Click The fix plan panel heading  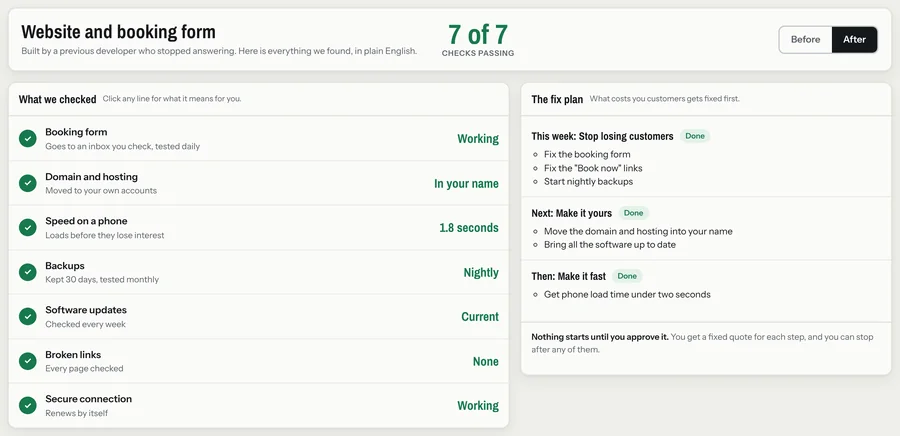click(x=557, y=99)
